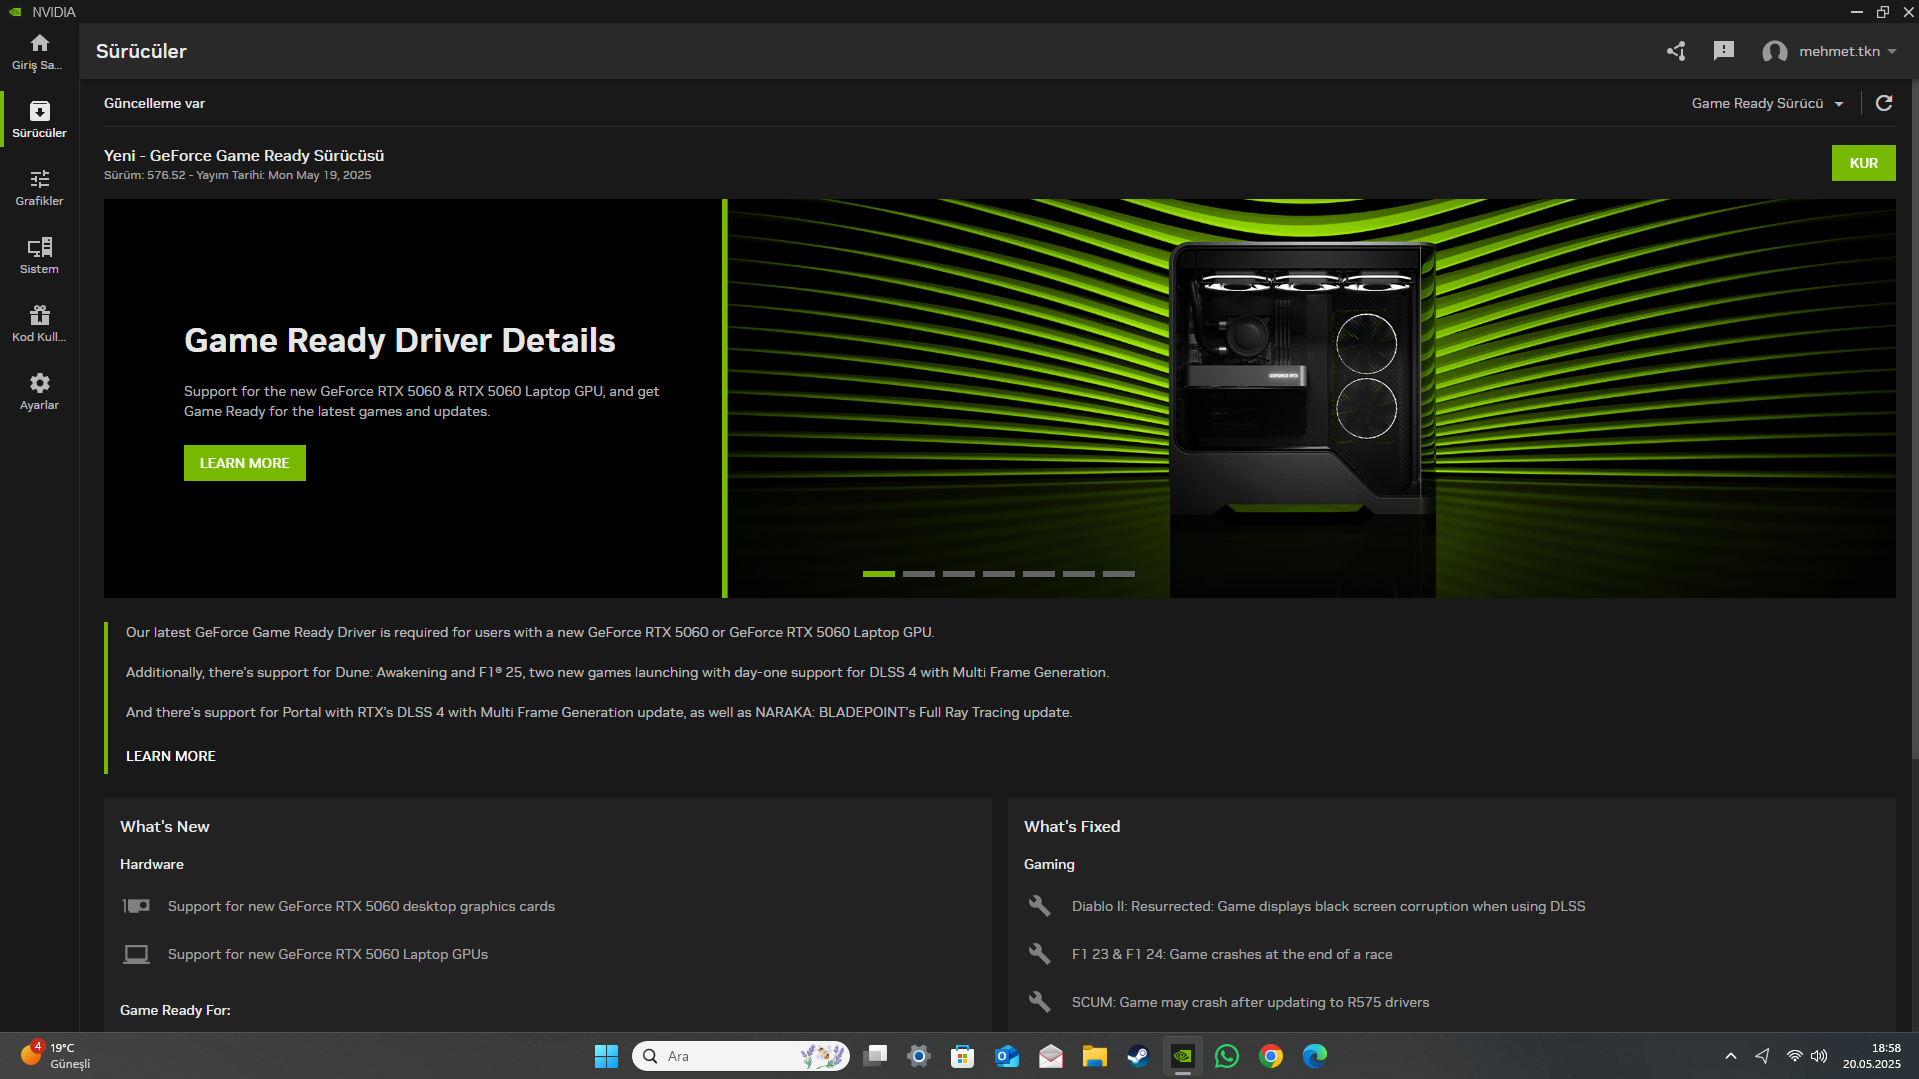The image size is (1919, 1079).
Task: Click the graphics card icon beside desktop entry
Action: [136, 906]
